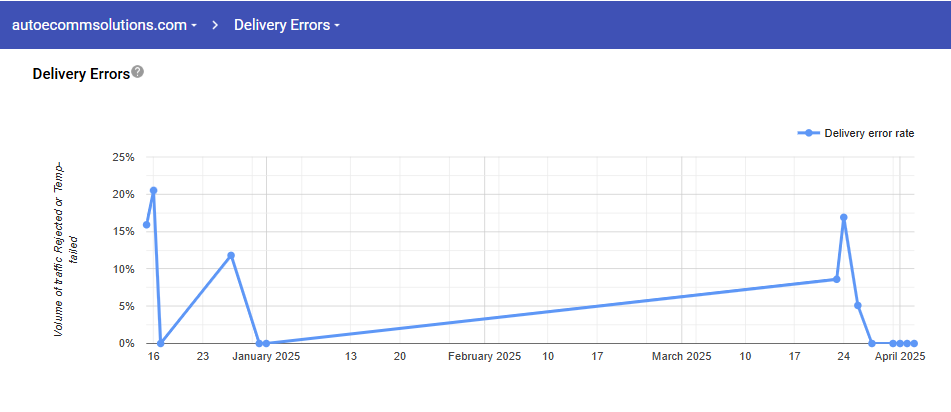951x412 pixels.
Task: Click the Delivery Errors section heading
Action: [81, 74]
